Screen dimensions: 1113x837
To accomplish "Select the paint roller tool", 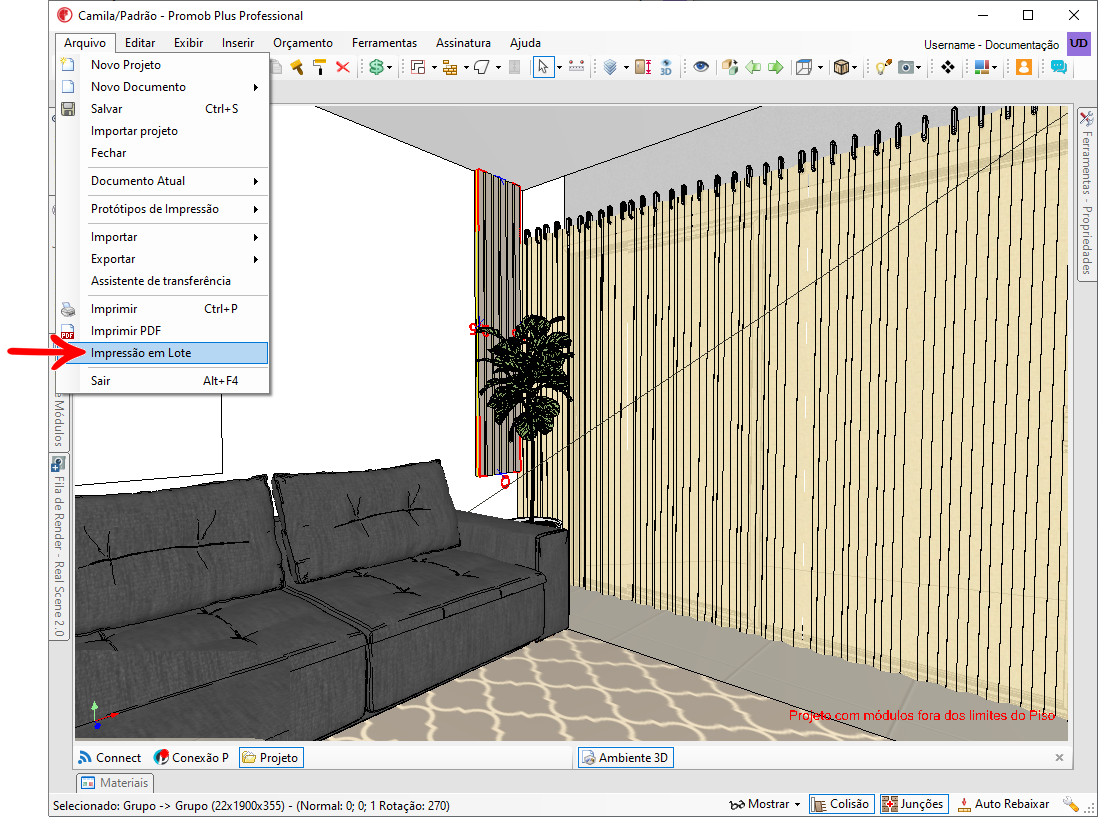I will 319,67.
